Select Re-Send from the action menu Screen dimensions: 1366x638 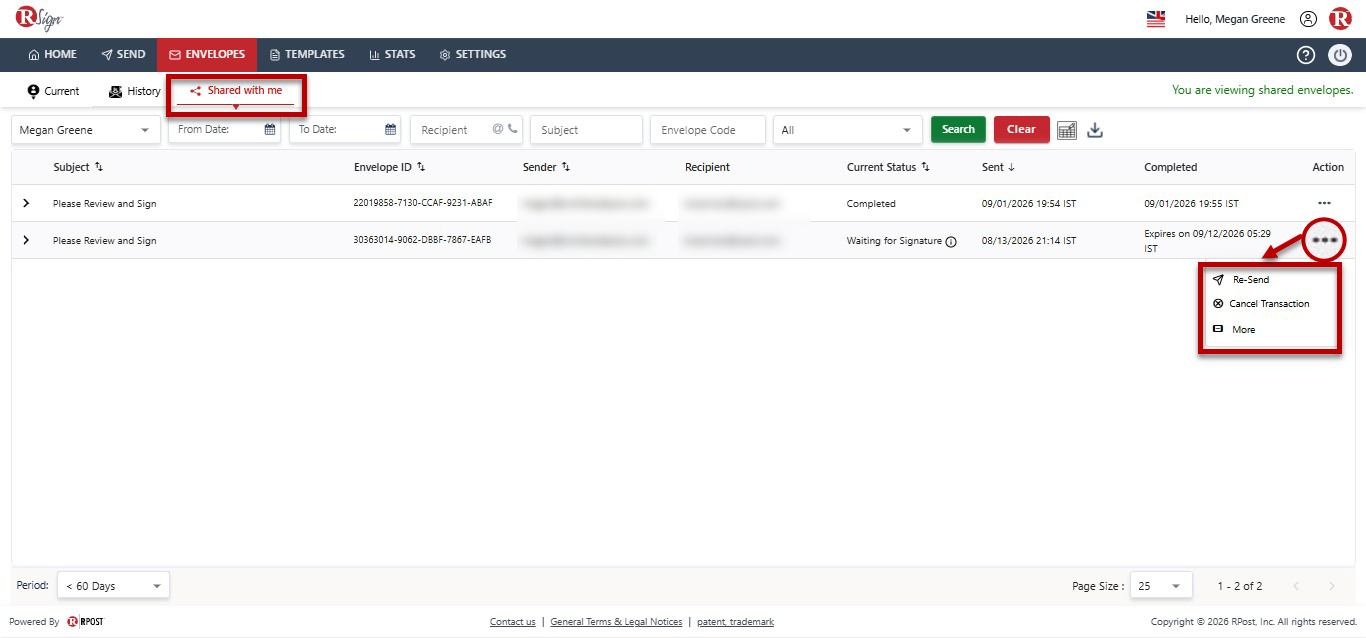(x=1241, y=280)
